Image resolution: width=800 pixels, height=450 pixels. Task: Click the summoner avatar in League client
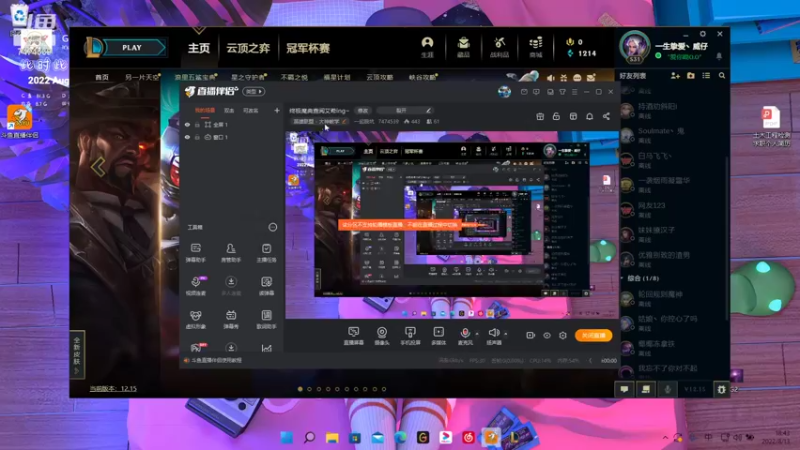pyautogui.click(x=634, y=46)
